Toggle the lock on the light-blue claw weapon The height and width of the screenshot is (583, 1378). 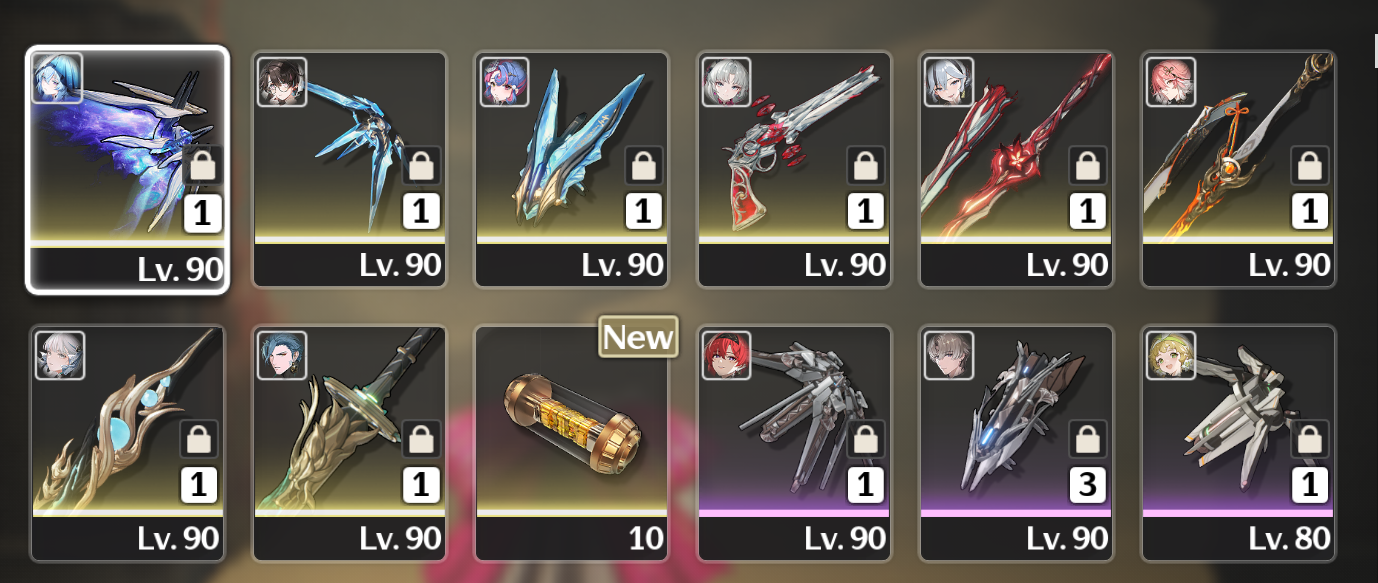(422, 165)
